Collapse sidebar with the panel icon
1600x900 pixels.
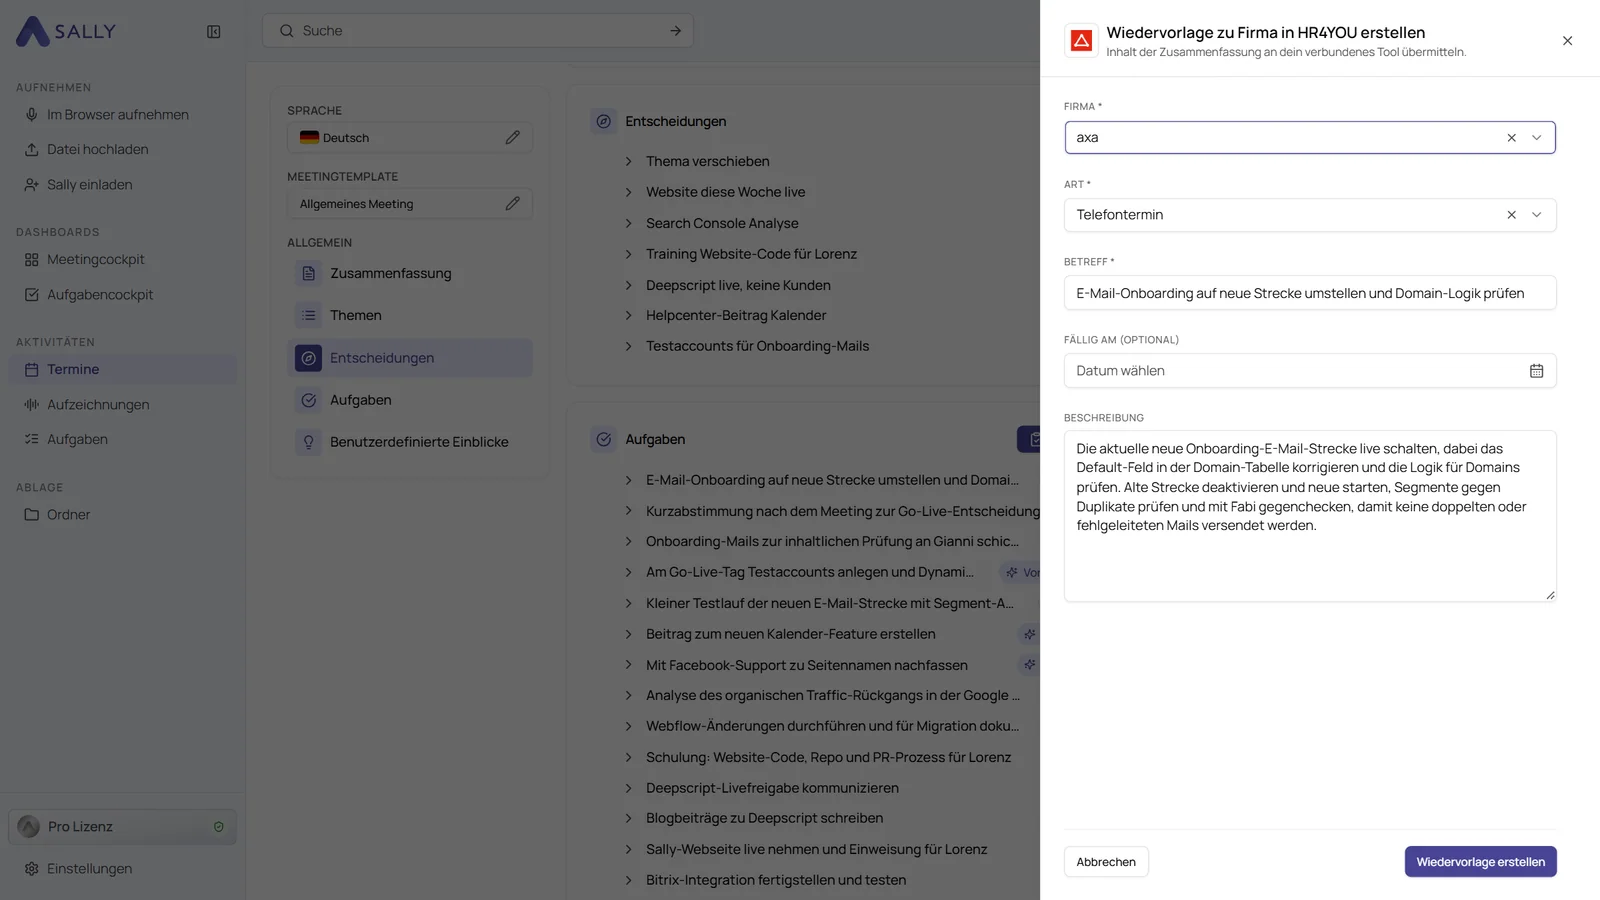click(x=213, y=32)
